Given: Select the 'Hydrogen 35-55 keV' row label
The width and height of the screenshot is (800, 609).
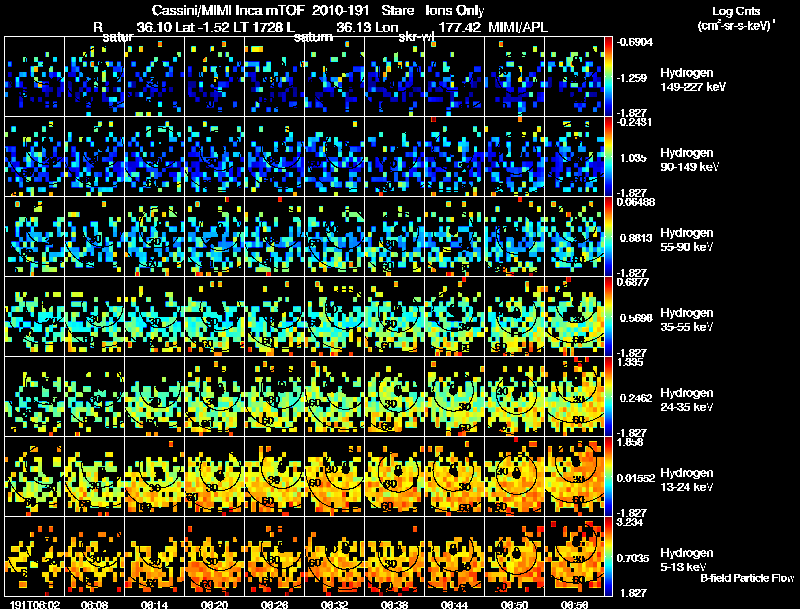Looking at the screenshot, I should click(x=687, y=320).
